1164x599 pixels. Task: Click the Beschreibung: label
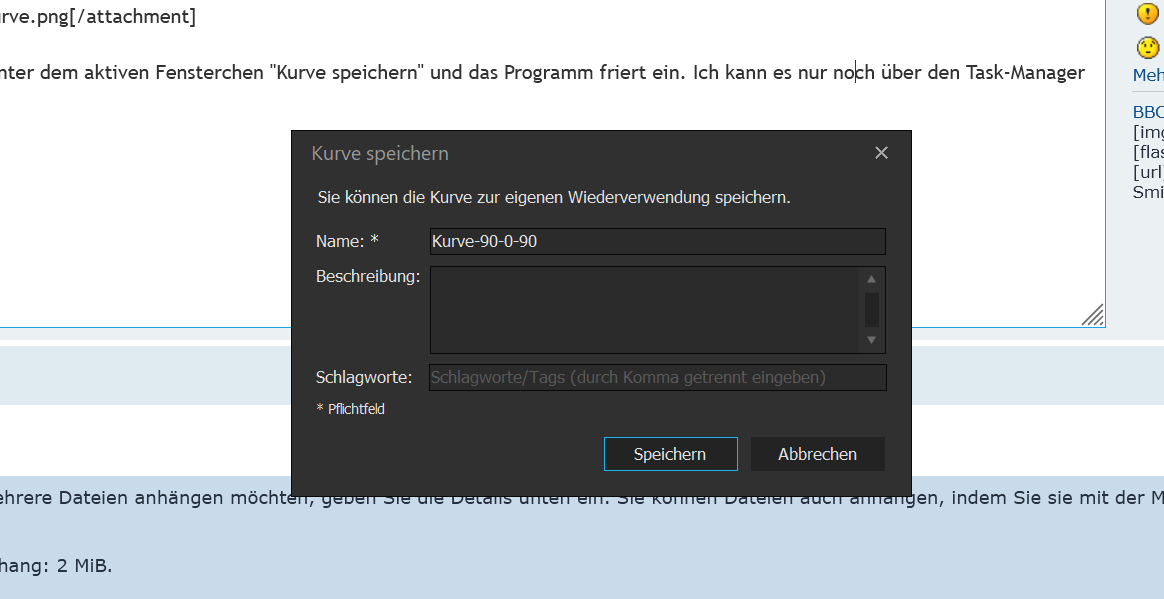[x=368, y=276]
